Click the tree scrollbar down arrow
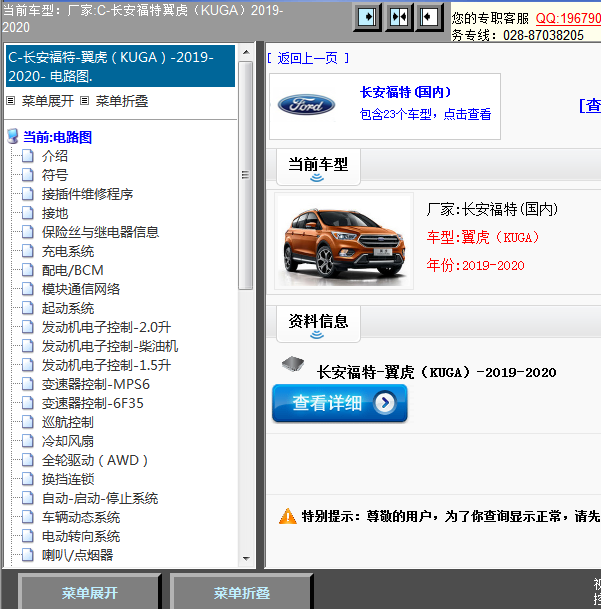The width and height of the screenshot is (601, 609). click(x=246, y=559)
